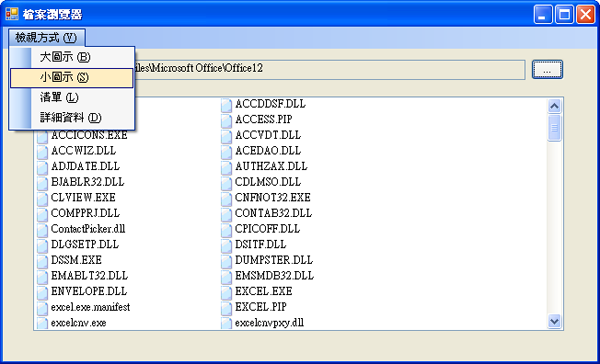Select the ACCESS.PIP file name
This screenshot has width=600, height=364.
264,119
